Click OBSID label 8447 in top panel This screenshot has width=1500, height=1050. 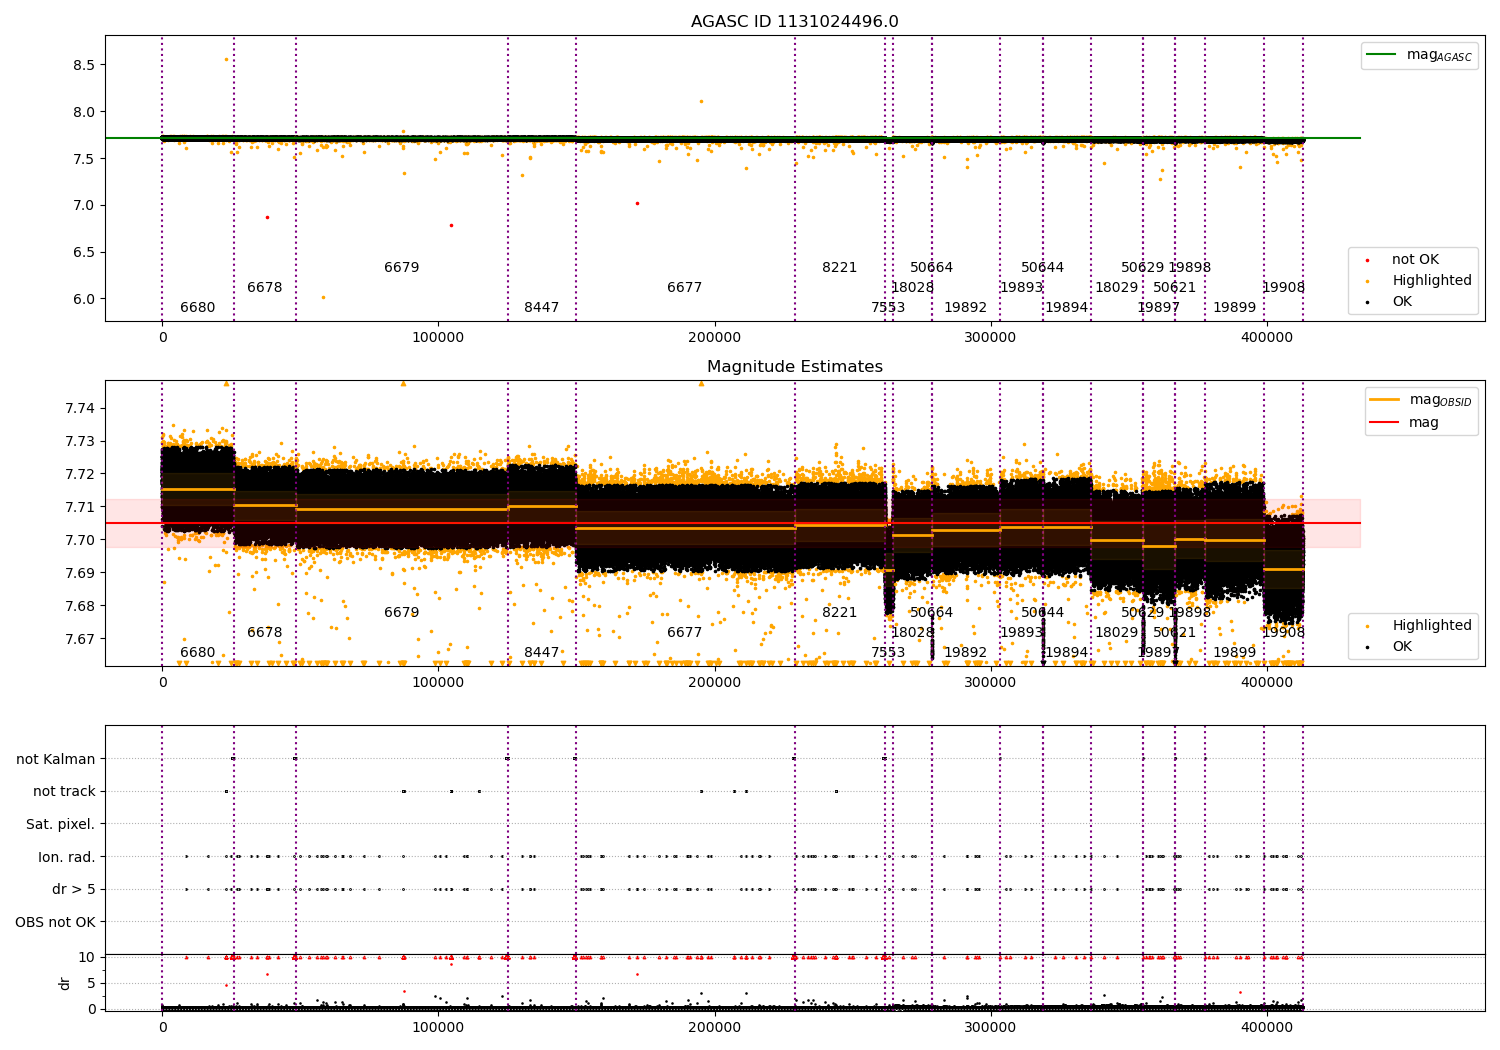click(x=542, y=308)
